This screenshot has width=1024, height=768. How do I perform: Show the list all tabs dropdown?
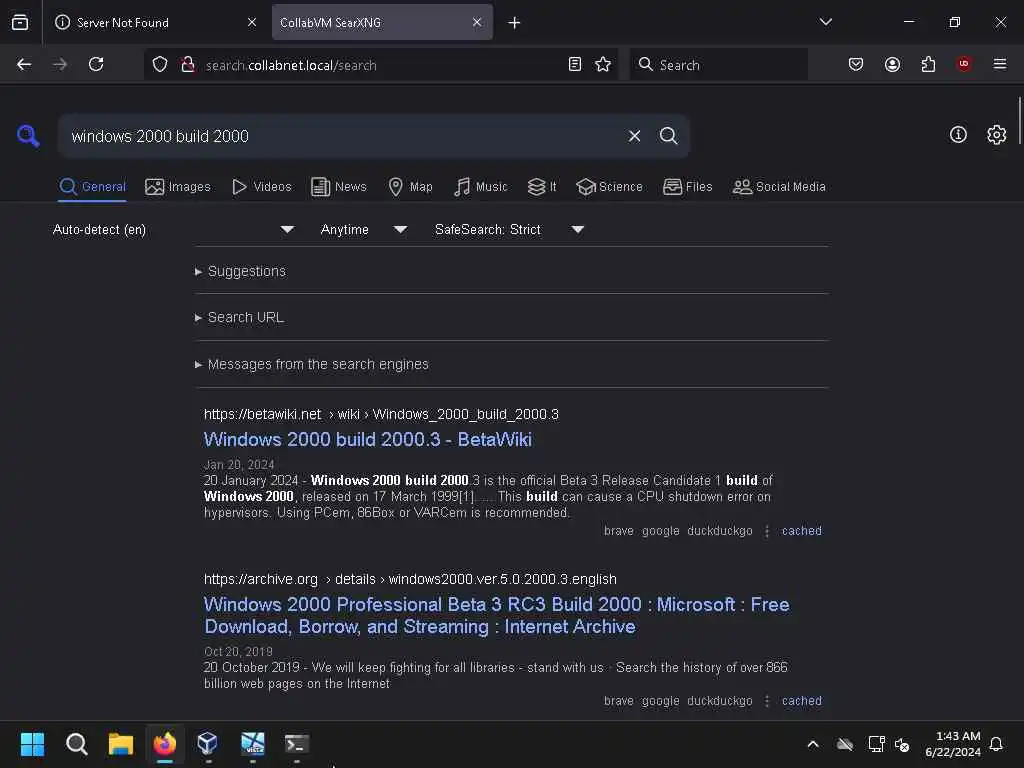tap(825, 22)
